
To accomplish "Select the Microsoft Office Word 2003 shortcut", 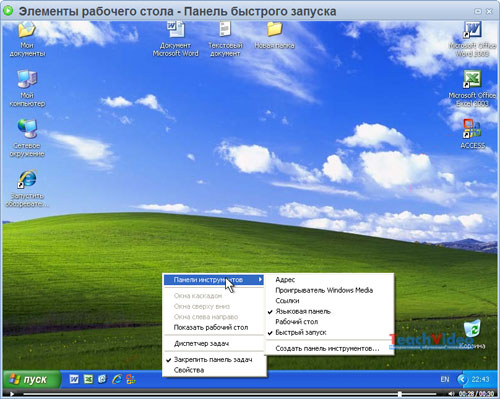I will [472, 38].
